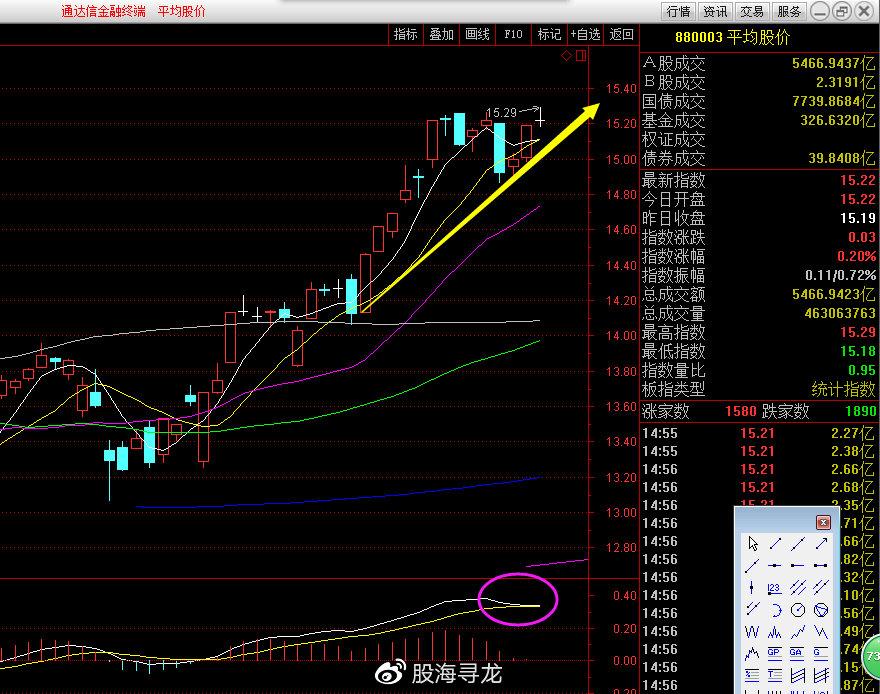Toggle the 画线 drawing tools panel
The height and width of the screenshot is (694, 880).
point(477,34)
